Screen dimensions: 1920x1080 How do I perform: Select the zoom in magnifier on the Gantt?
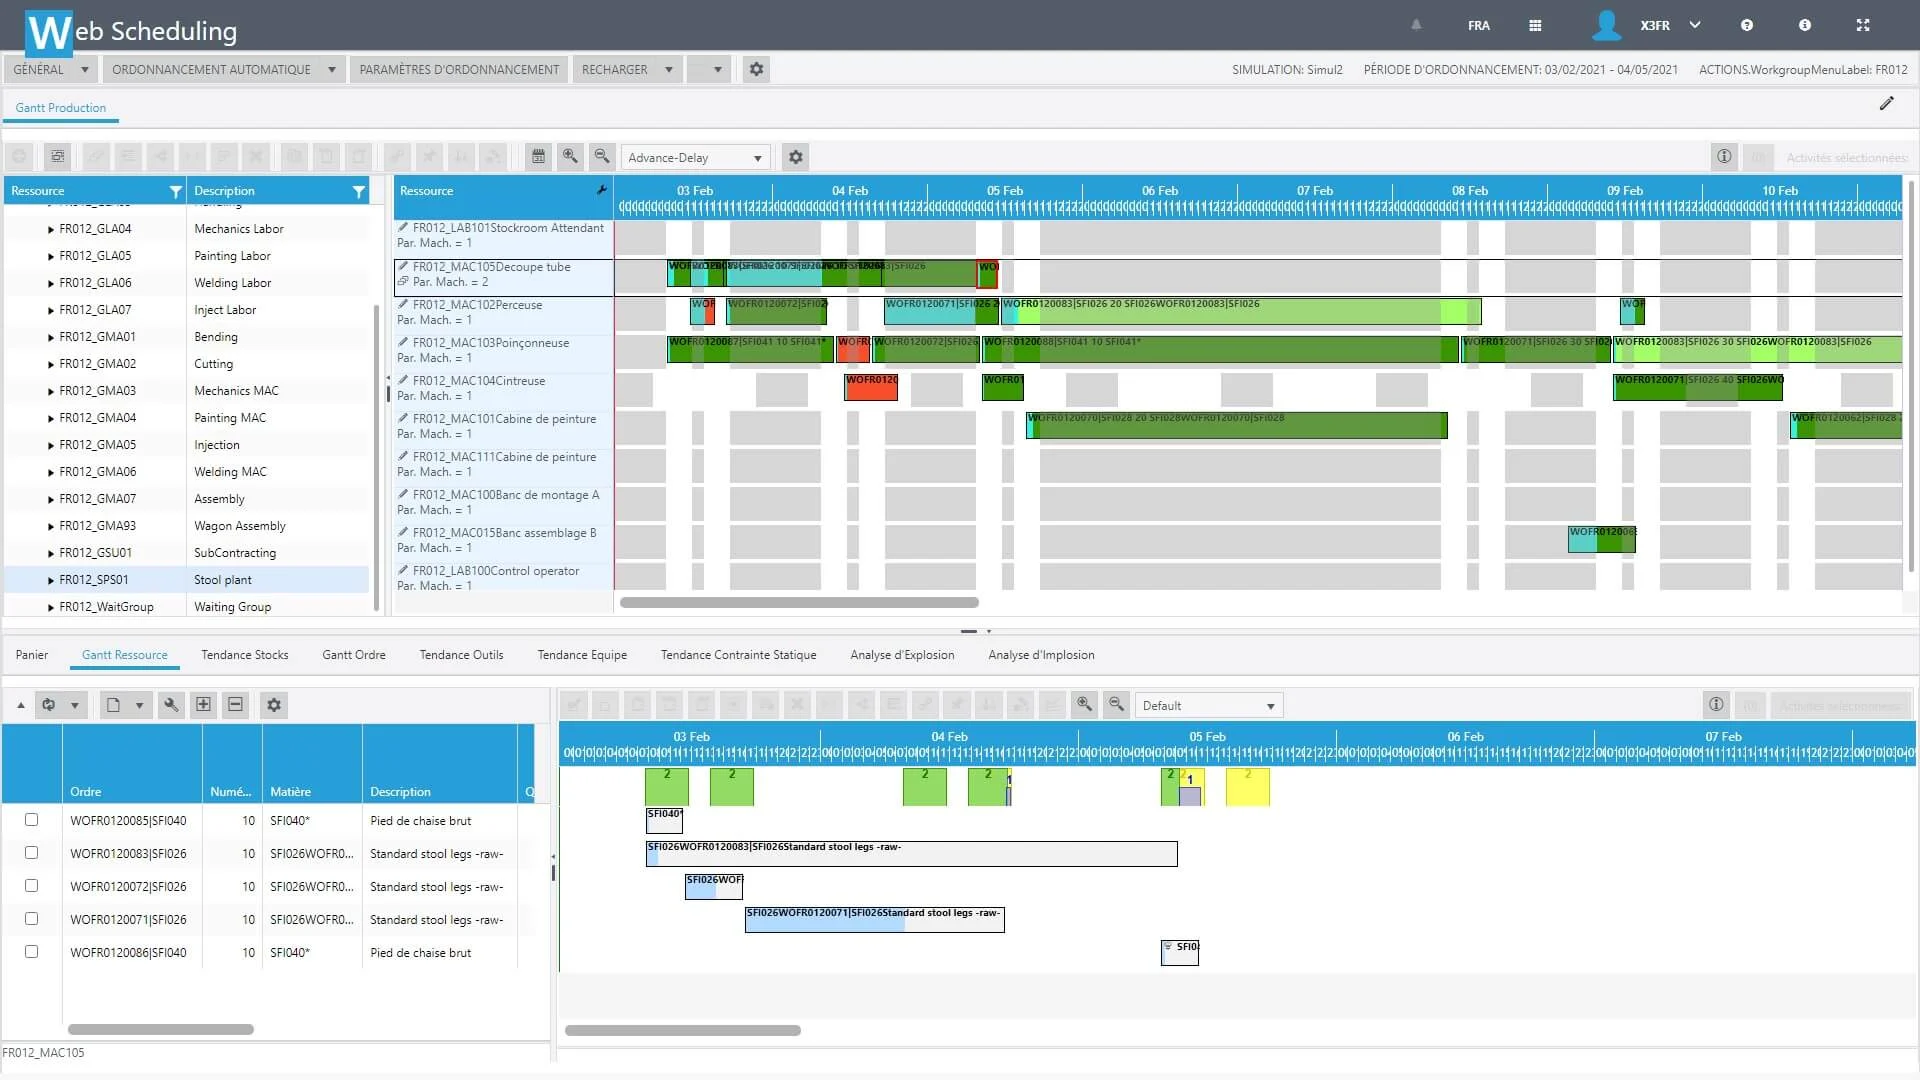(571, 157)
